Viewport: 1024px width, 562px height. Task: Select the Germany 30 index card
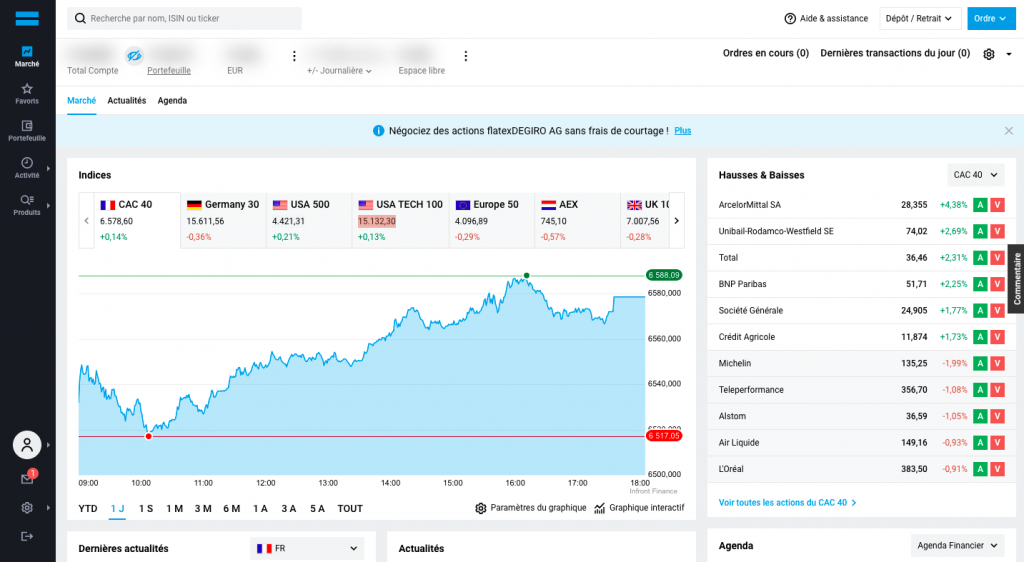(223, 220)
